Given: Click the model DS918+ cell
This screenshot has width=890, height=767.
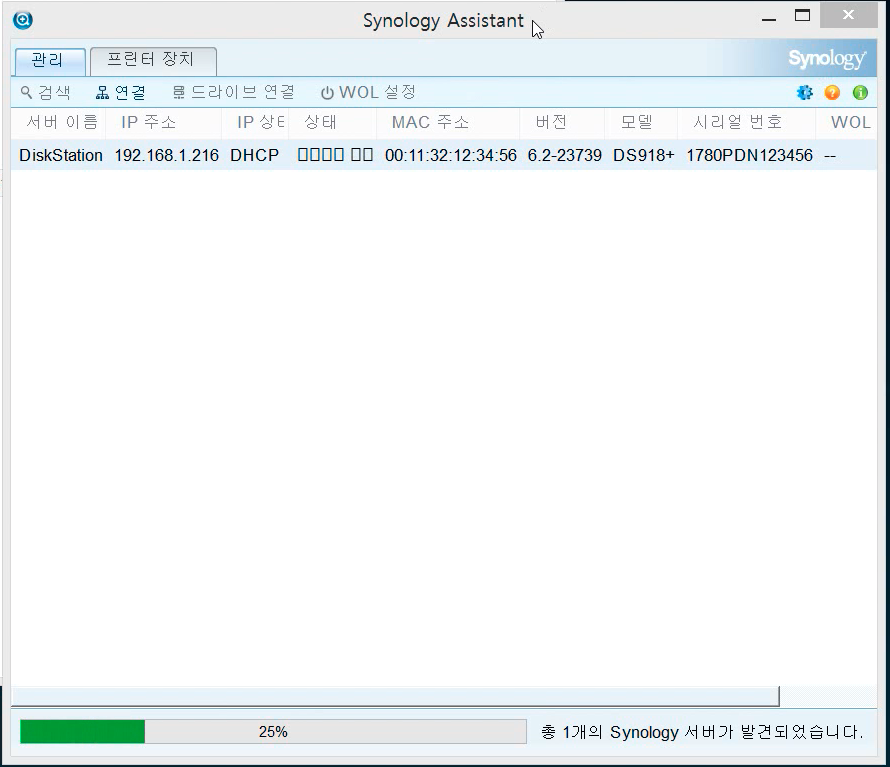Looking at the screenshot, I should [x=644, y=155].
